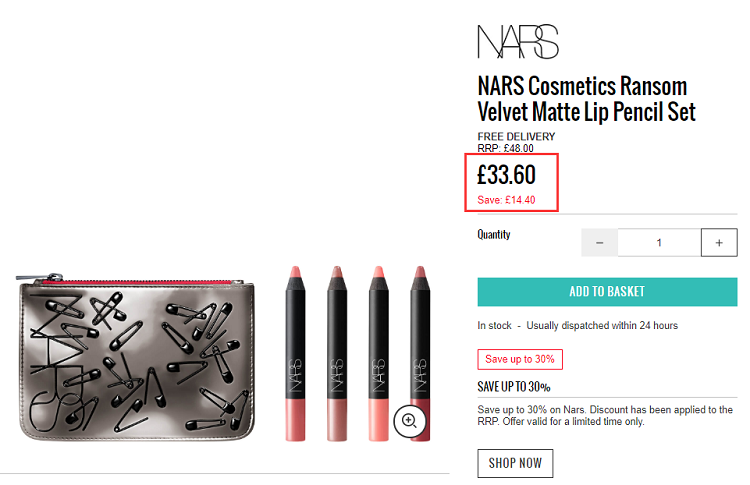
Task: Click the £33.60 price
Action: 507,175
